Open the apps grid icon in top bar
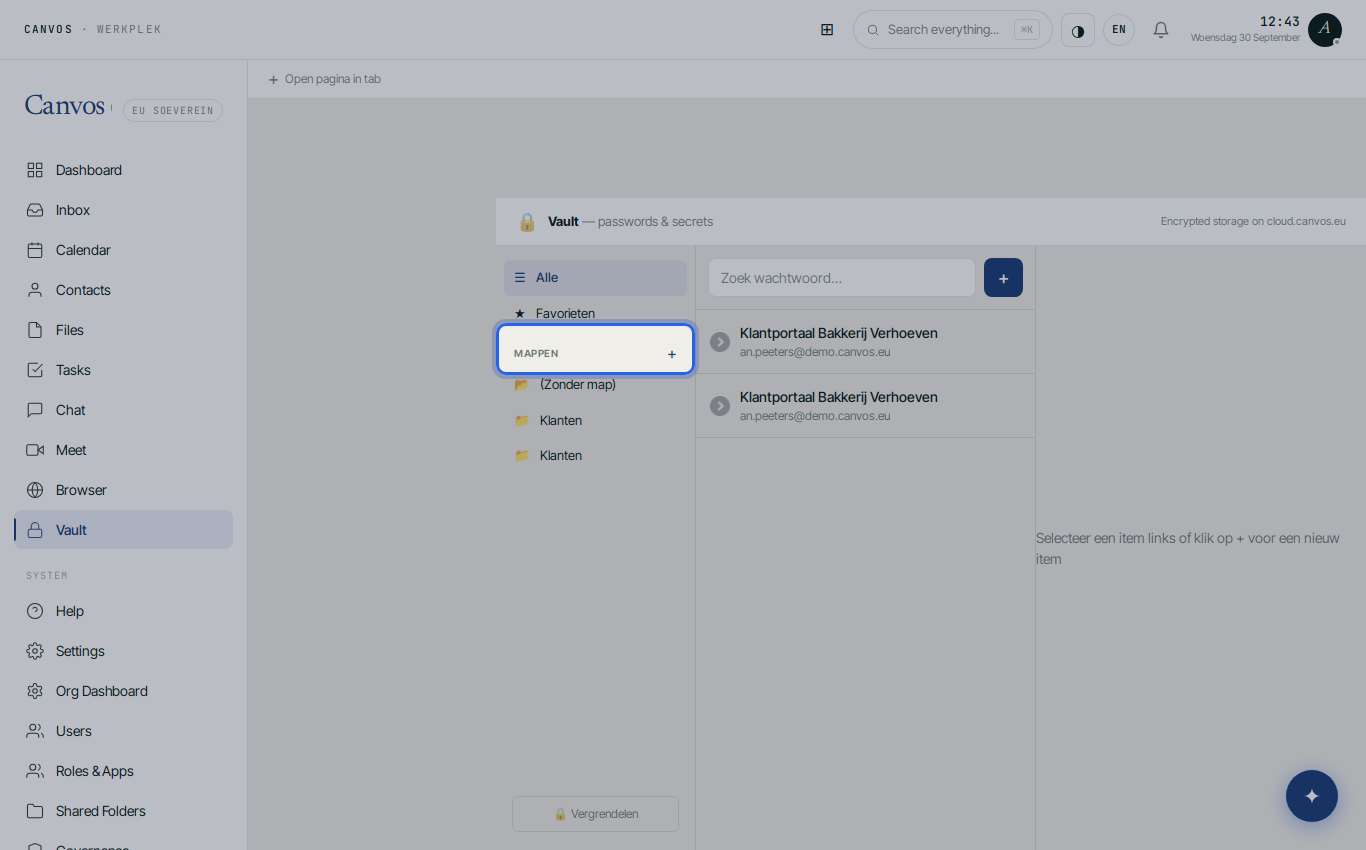 point(827,30)
